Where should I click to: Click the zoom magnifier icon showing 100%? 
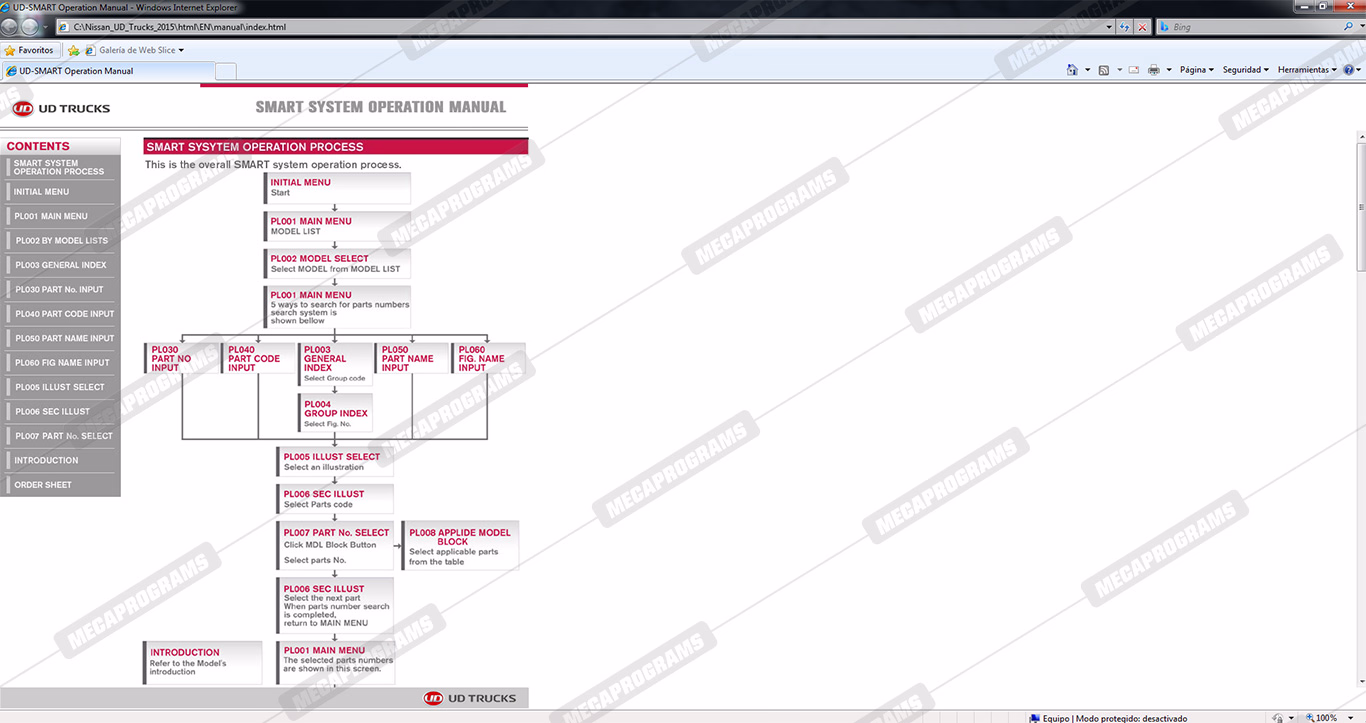tap(1309, 718)
